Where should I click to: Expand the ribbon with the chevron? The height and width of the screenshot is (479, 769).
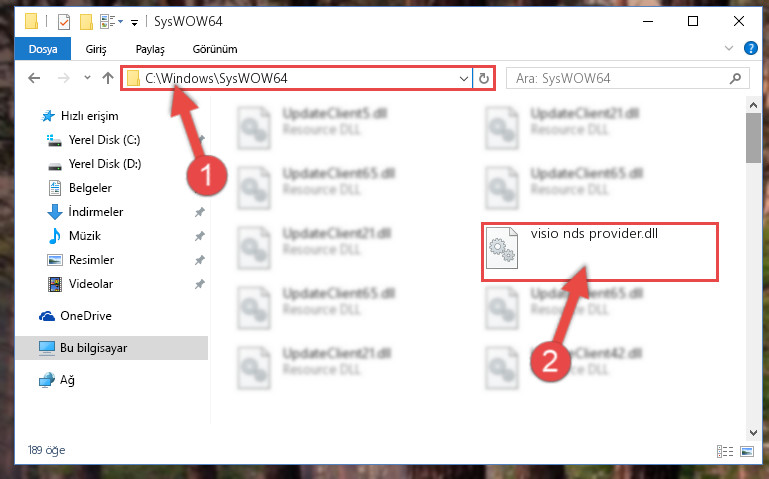(x=729, y=48)
